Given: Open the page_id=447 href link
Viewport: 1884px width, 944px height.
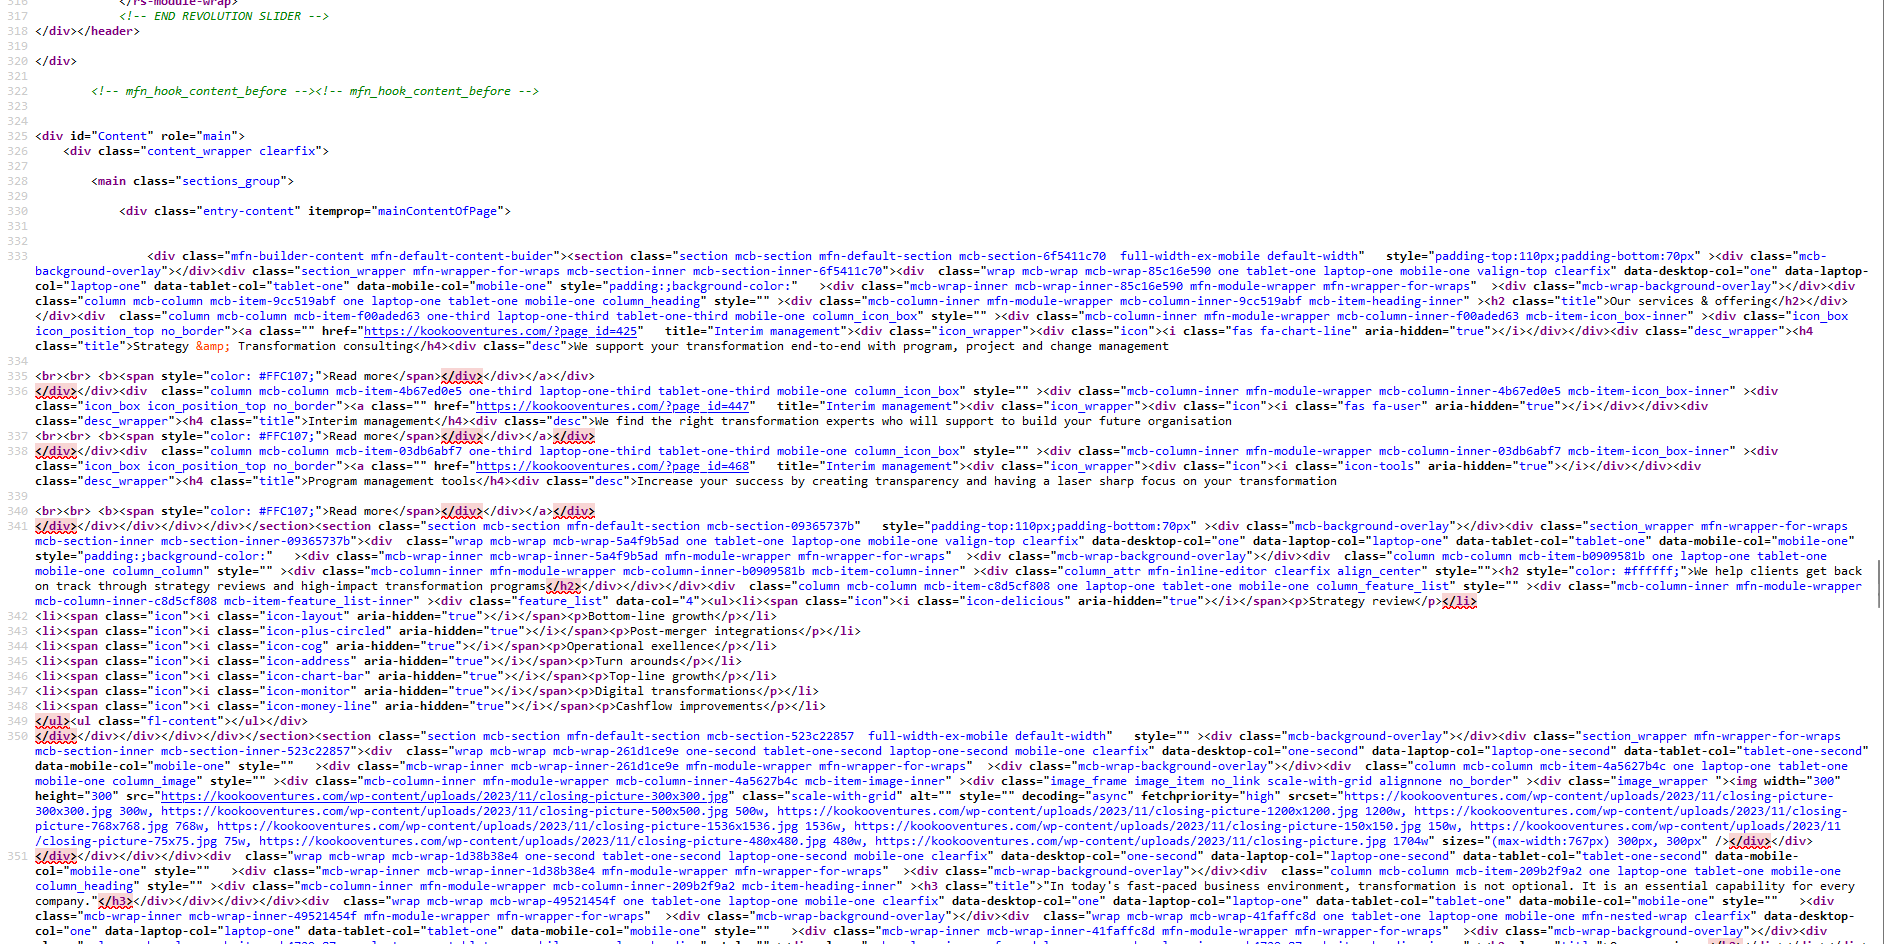Looking at the screenshot, I should 611,406.
